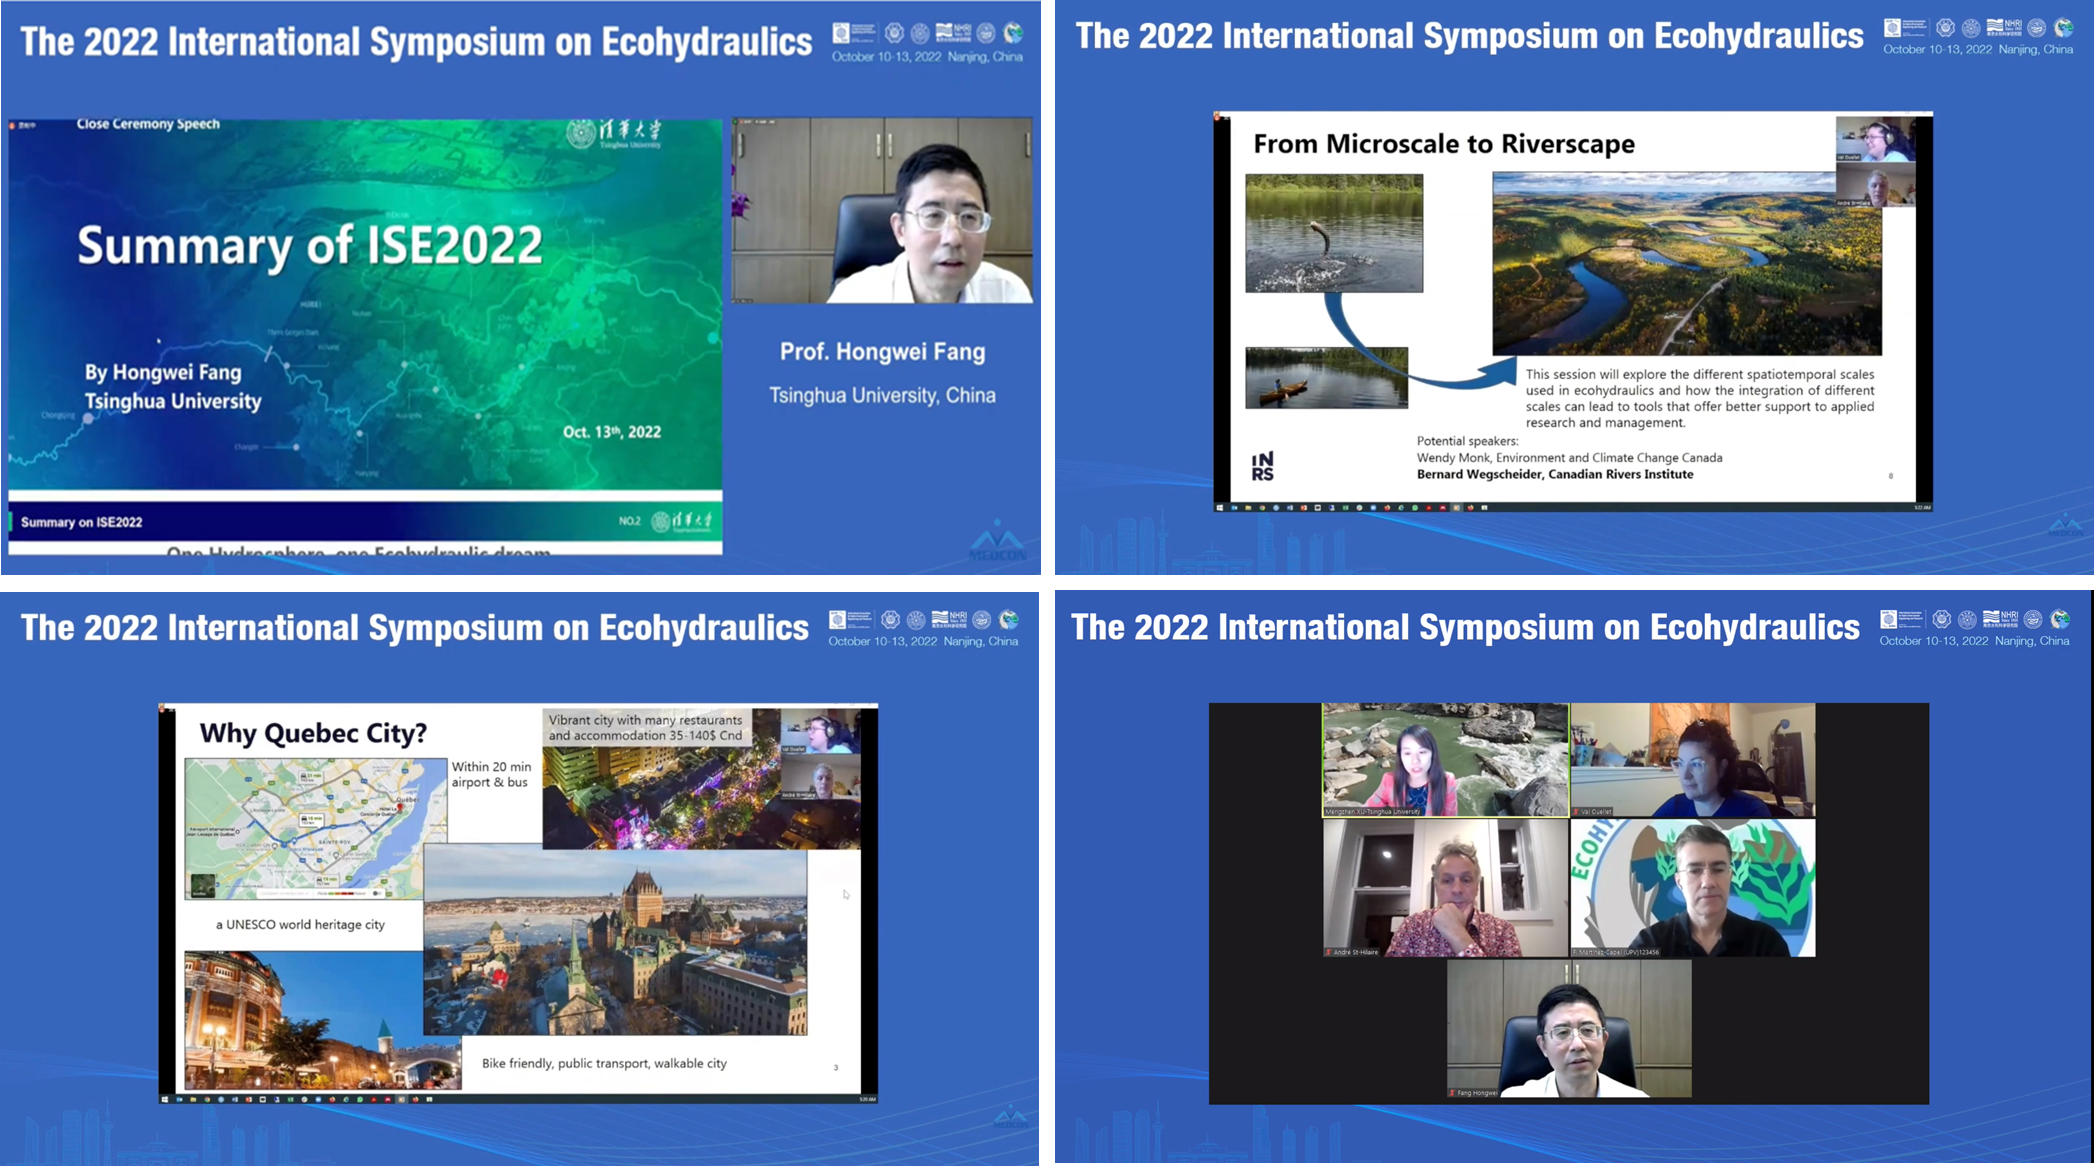Click 'Bernard Wegscheider, Canadian Rivers Institute' text
This screenshot has height=1166, width=2094.
point(1554,474)
